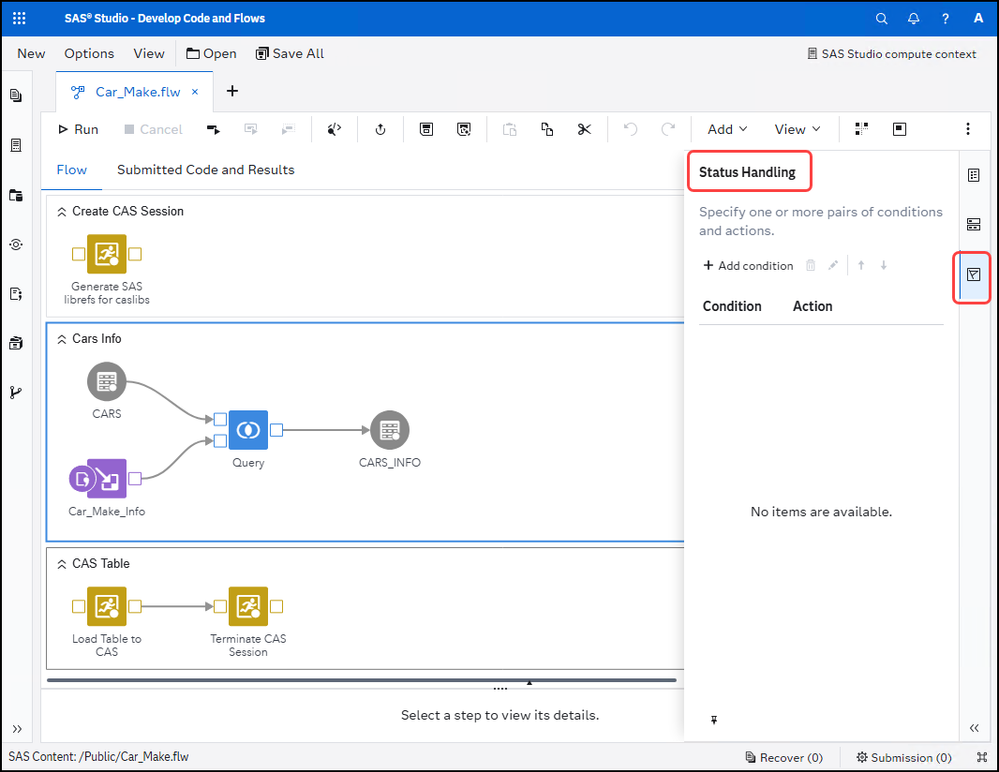The width and height of the screenshot is (999, 772).
Task: Select the Load Table to CAS node
Action: tap(106, 606)
